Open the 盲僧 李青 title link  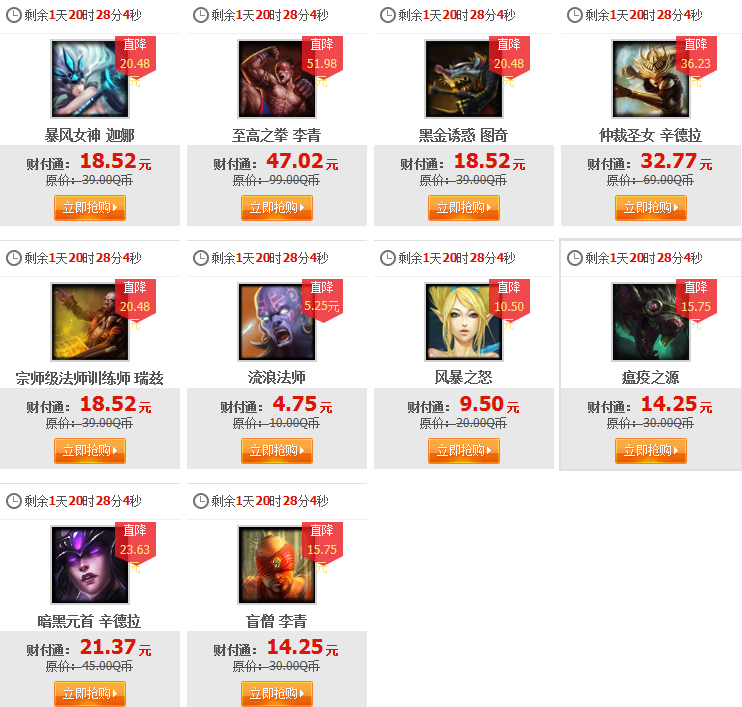point(277,621)
